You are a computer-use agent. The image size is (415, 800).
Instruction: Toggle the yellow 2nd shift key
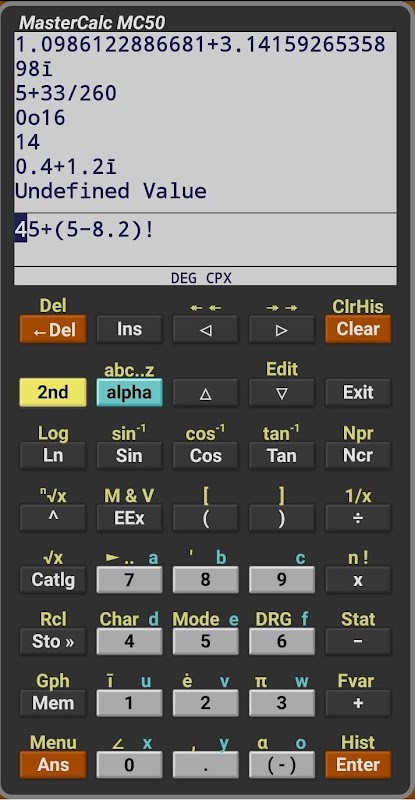(53, 393)
